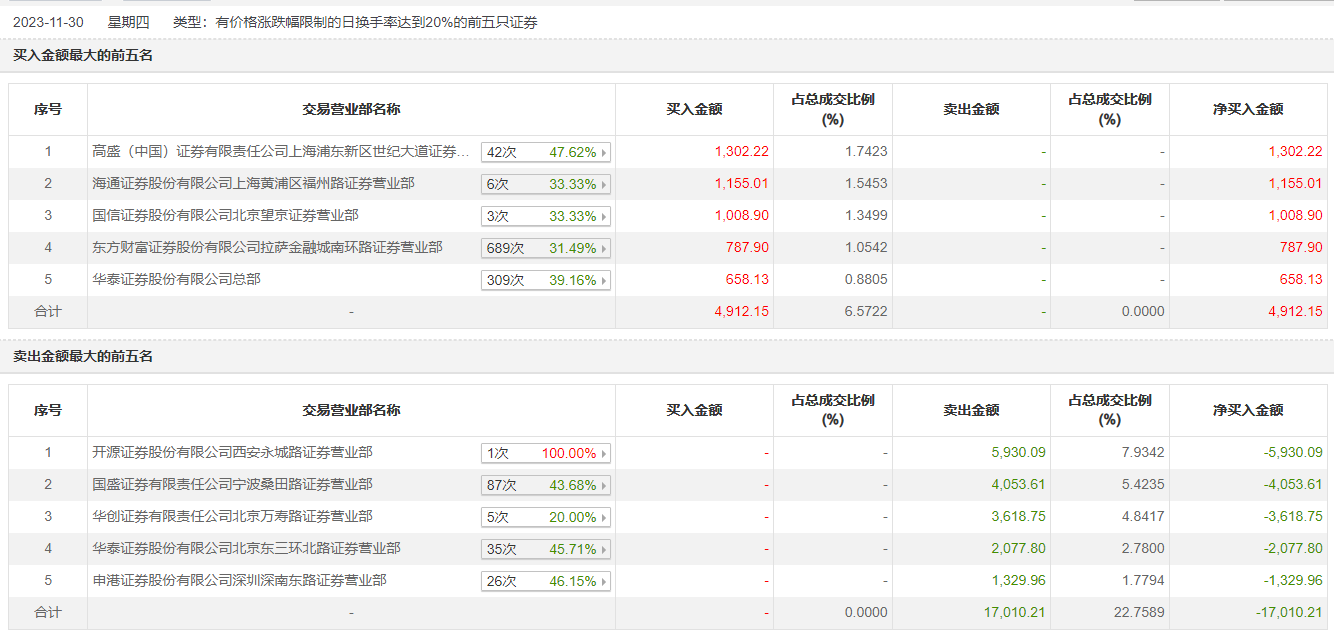Expand the 26次 46.15% dropdown
The image size is (1334, 632).
[546, 581]
